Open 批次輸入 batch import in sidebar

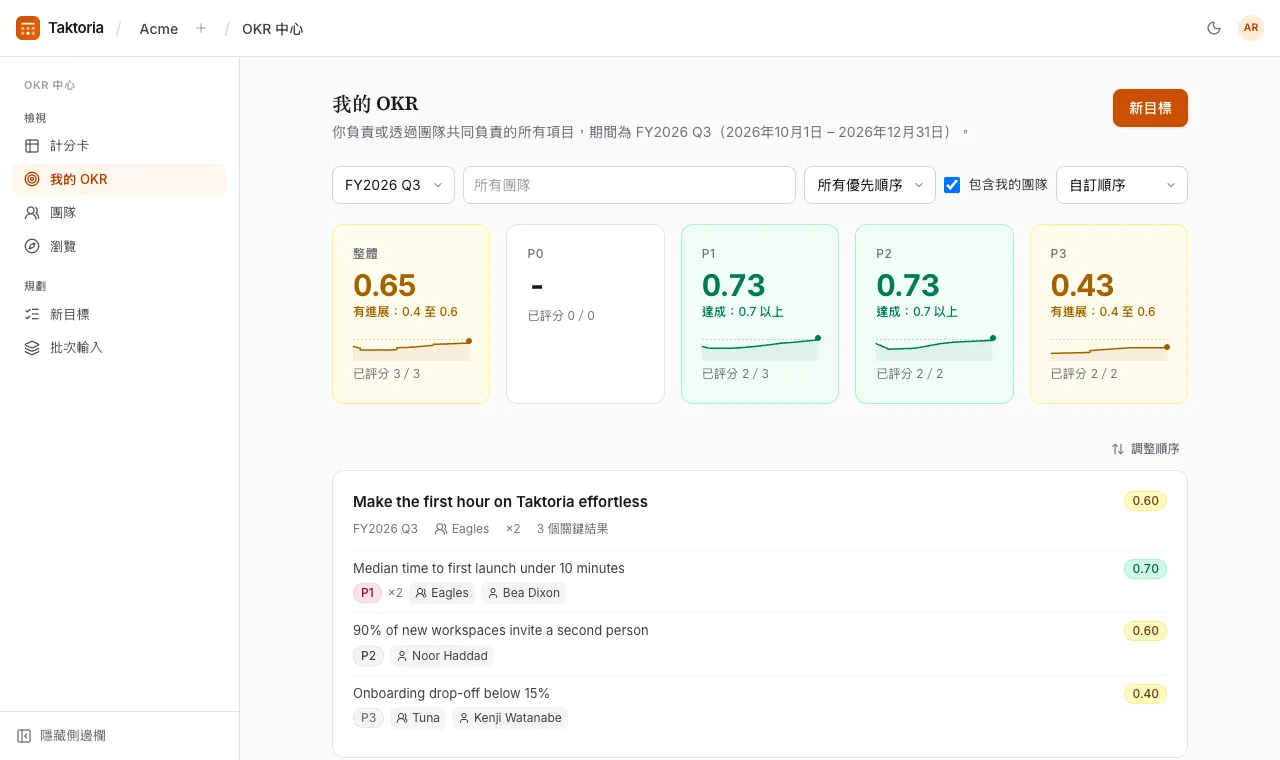[119, 348]
